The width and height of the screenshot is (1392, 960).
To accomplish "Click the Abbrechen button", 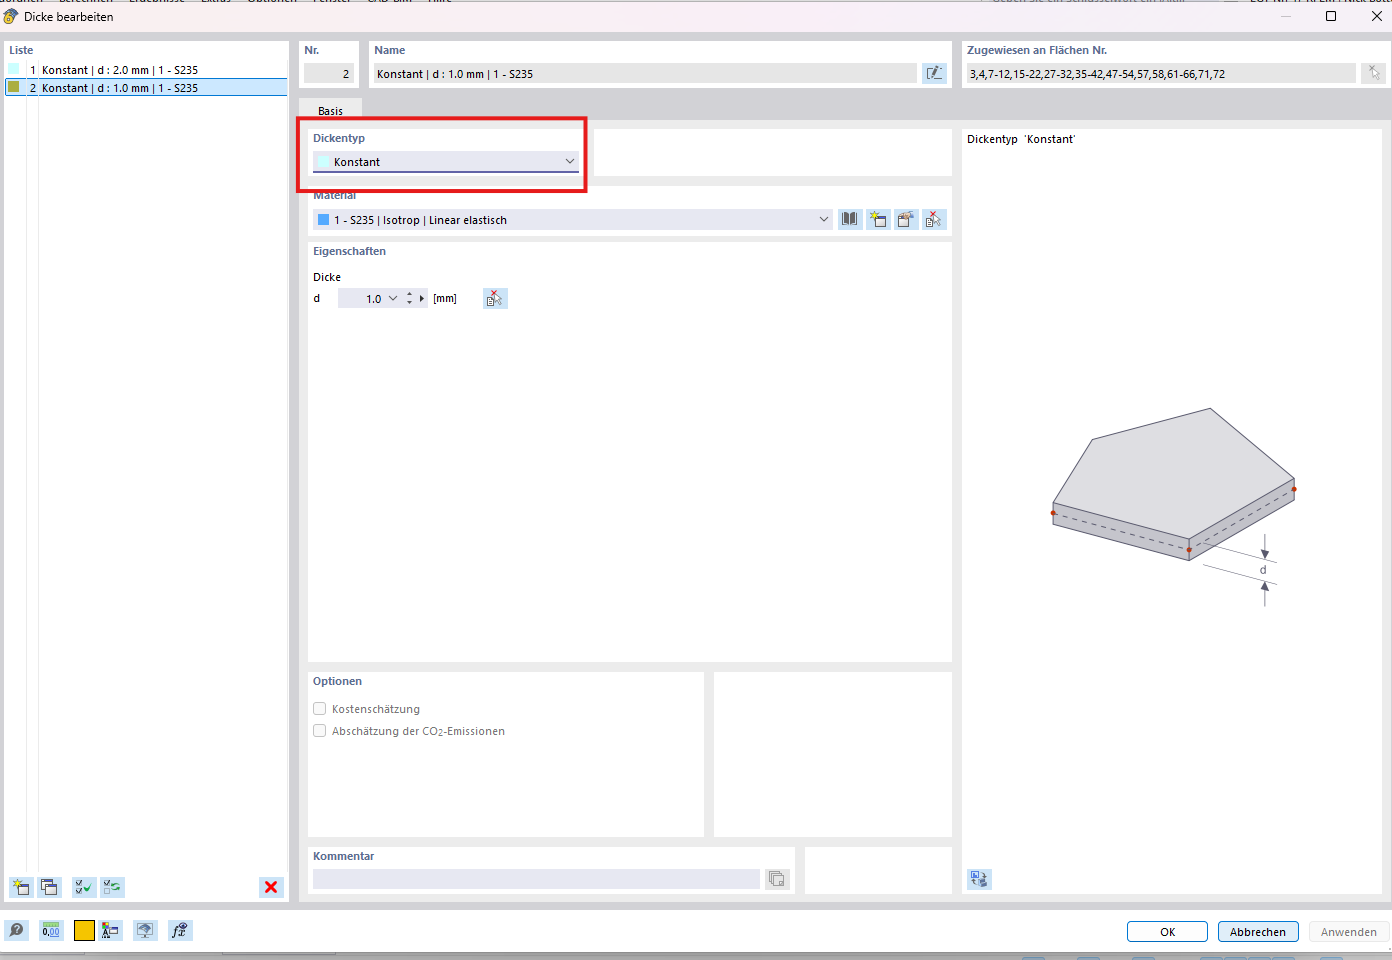I will [1257, 932].
